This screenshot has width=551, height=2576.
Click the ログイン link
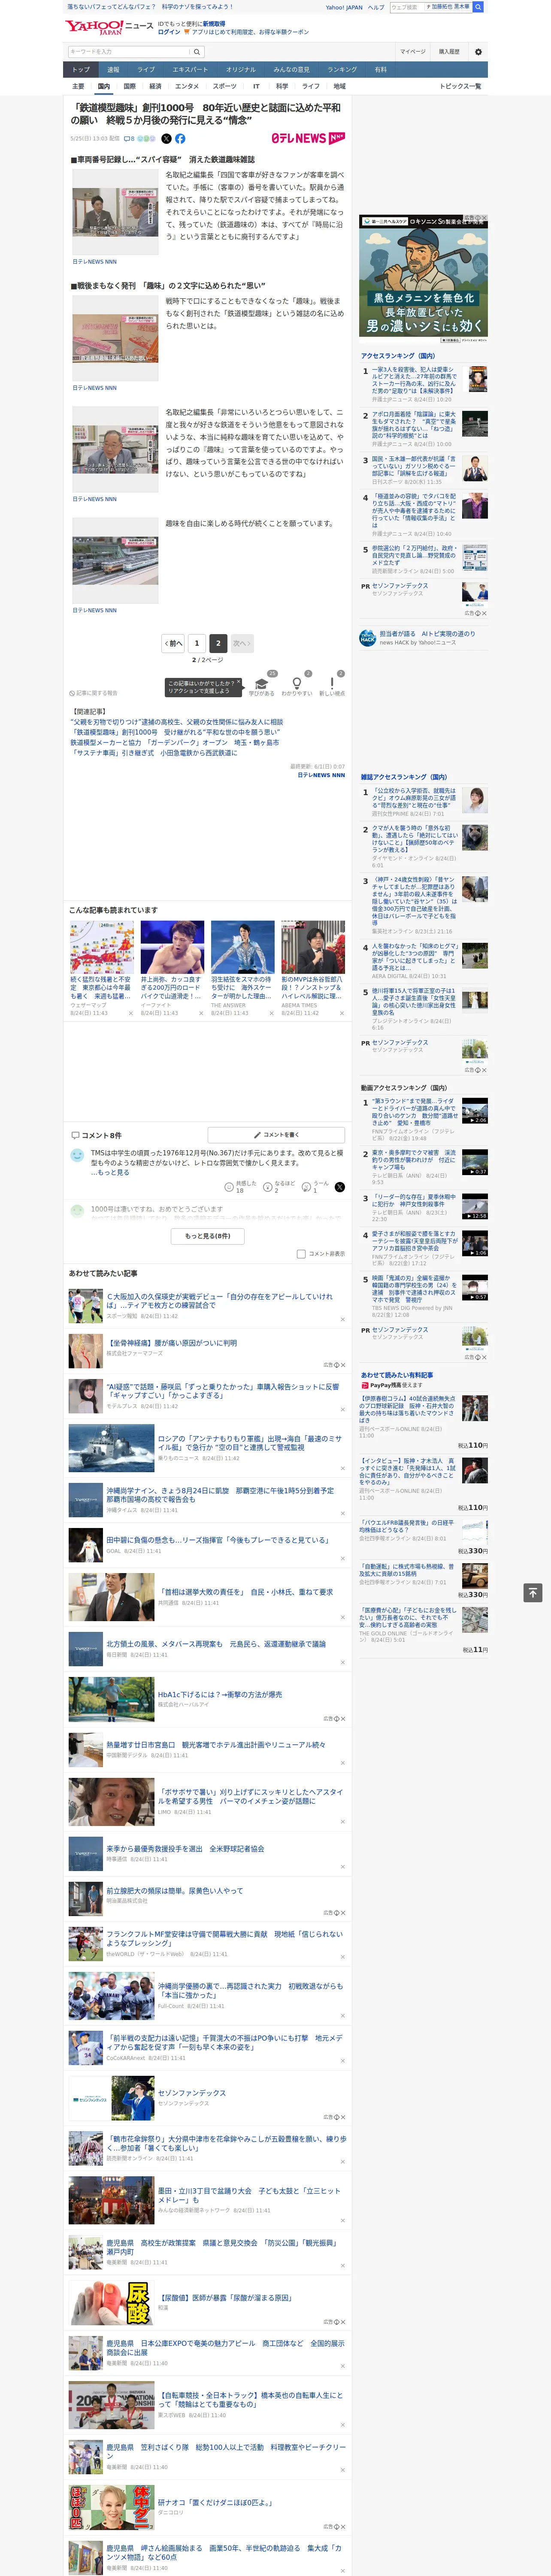click(x=170, y=32)
